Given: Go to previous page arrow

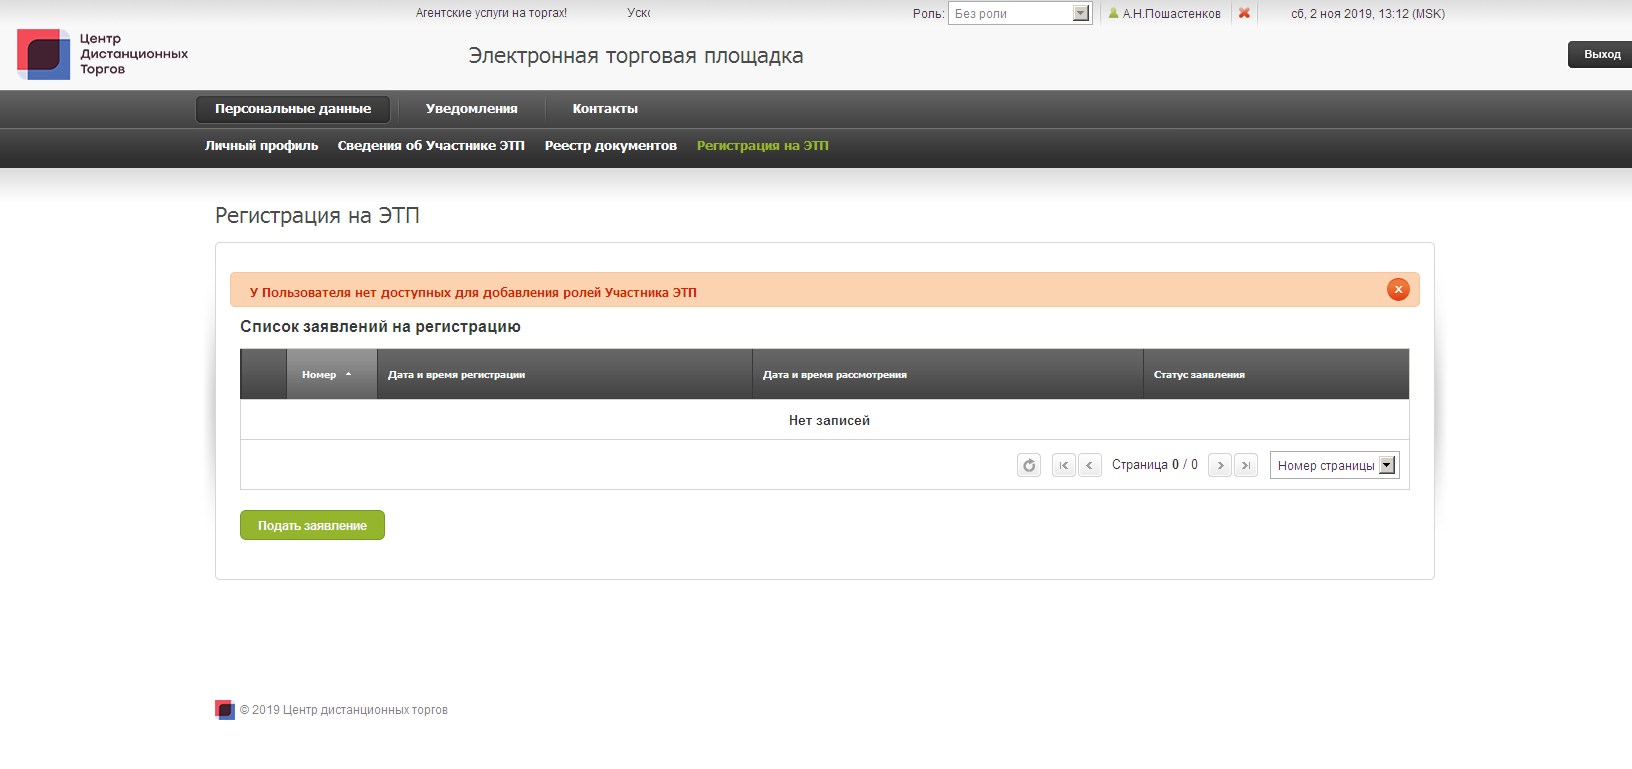Looking at the screenshot, I should 1090,465.
